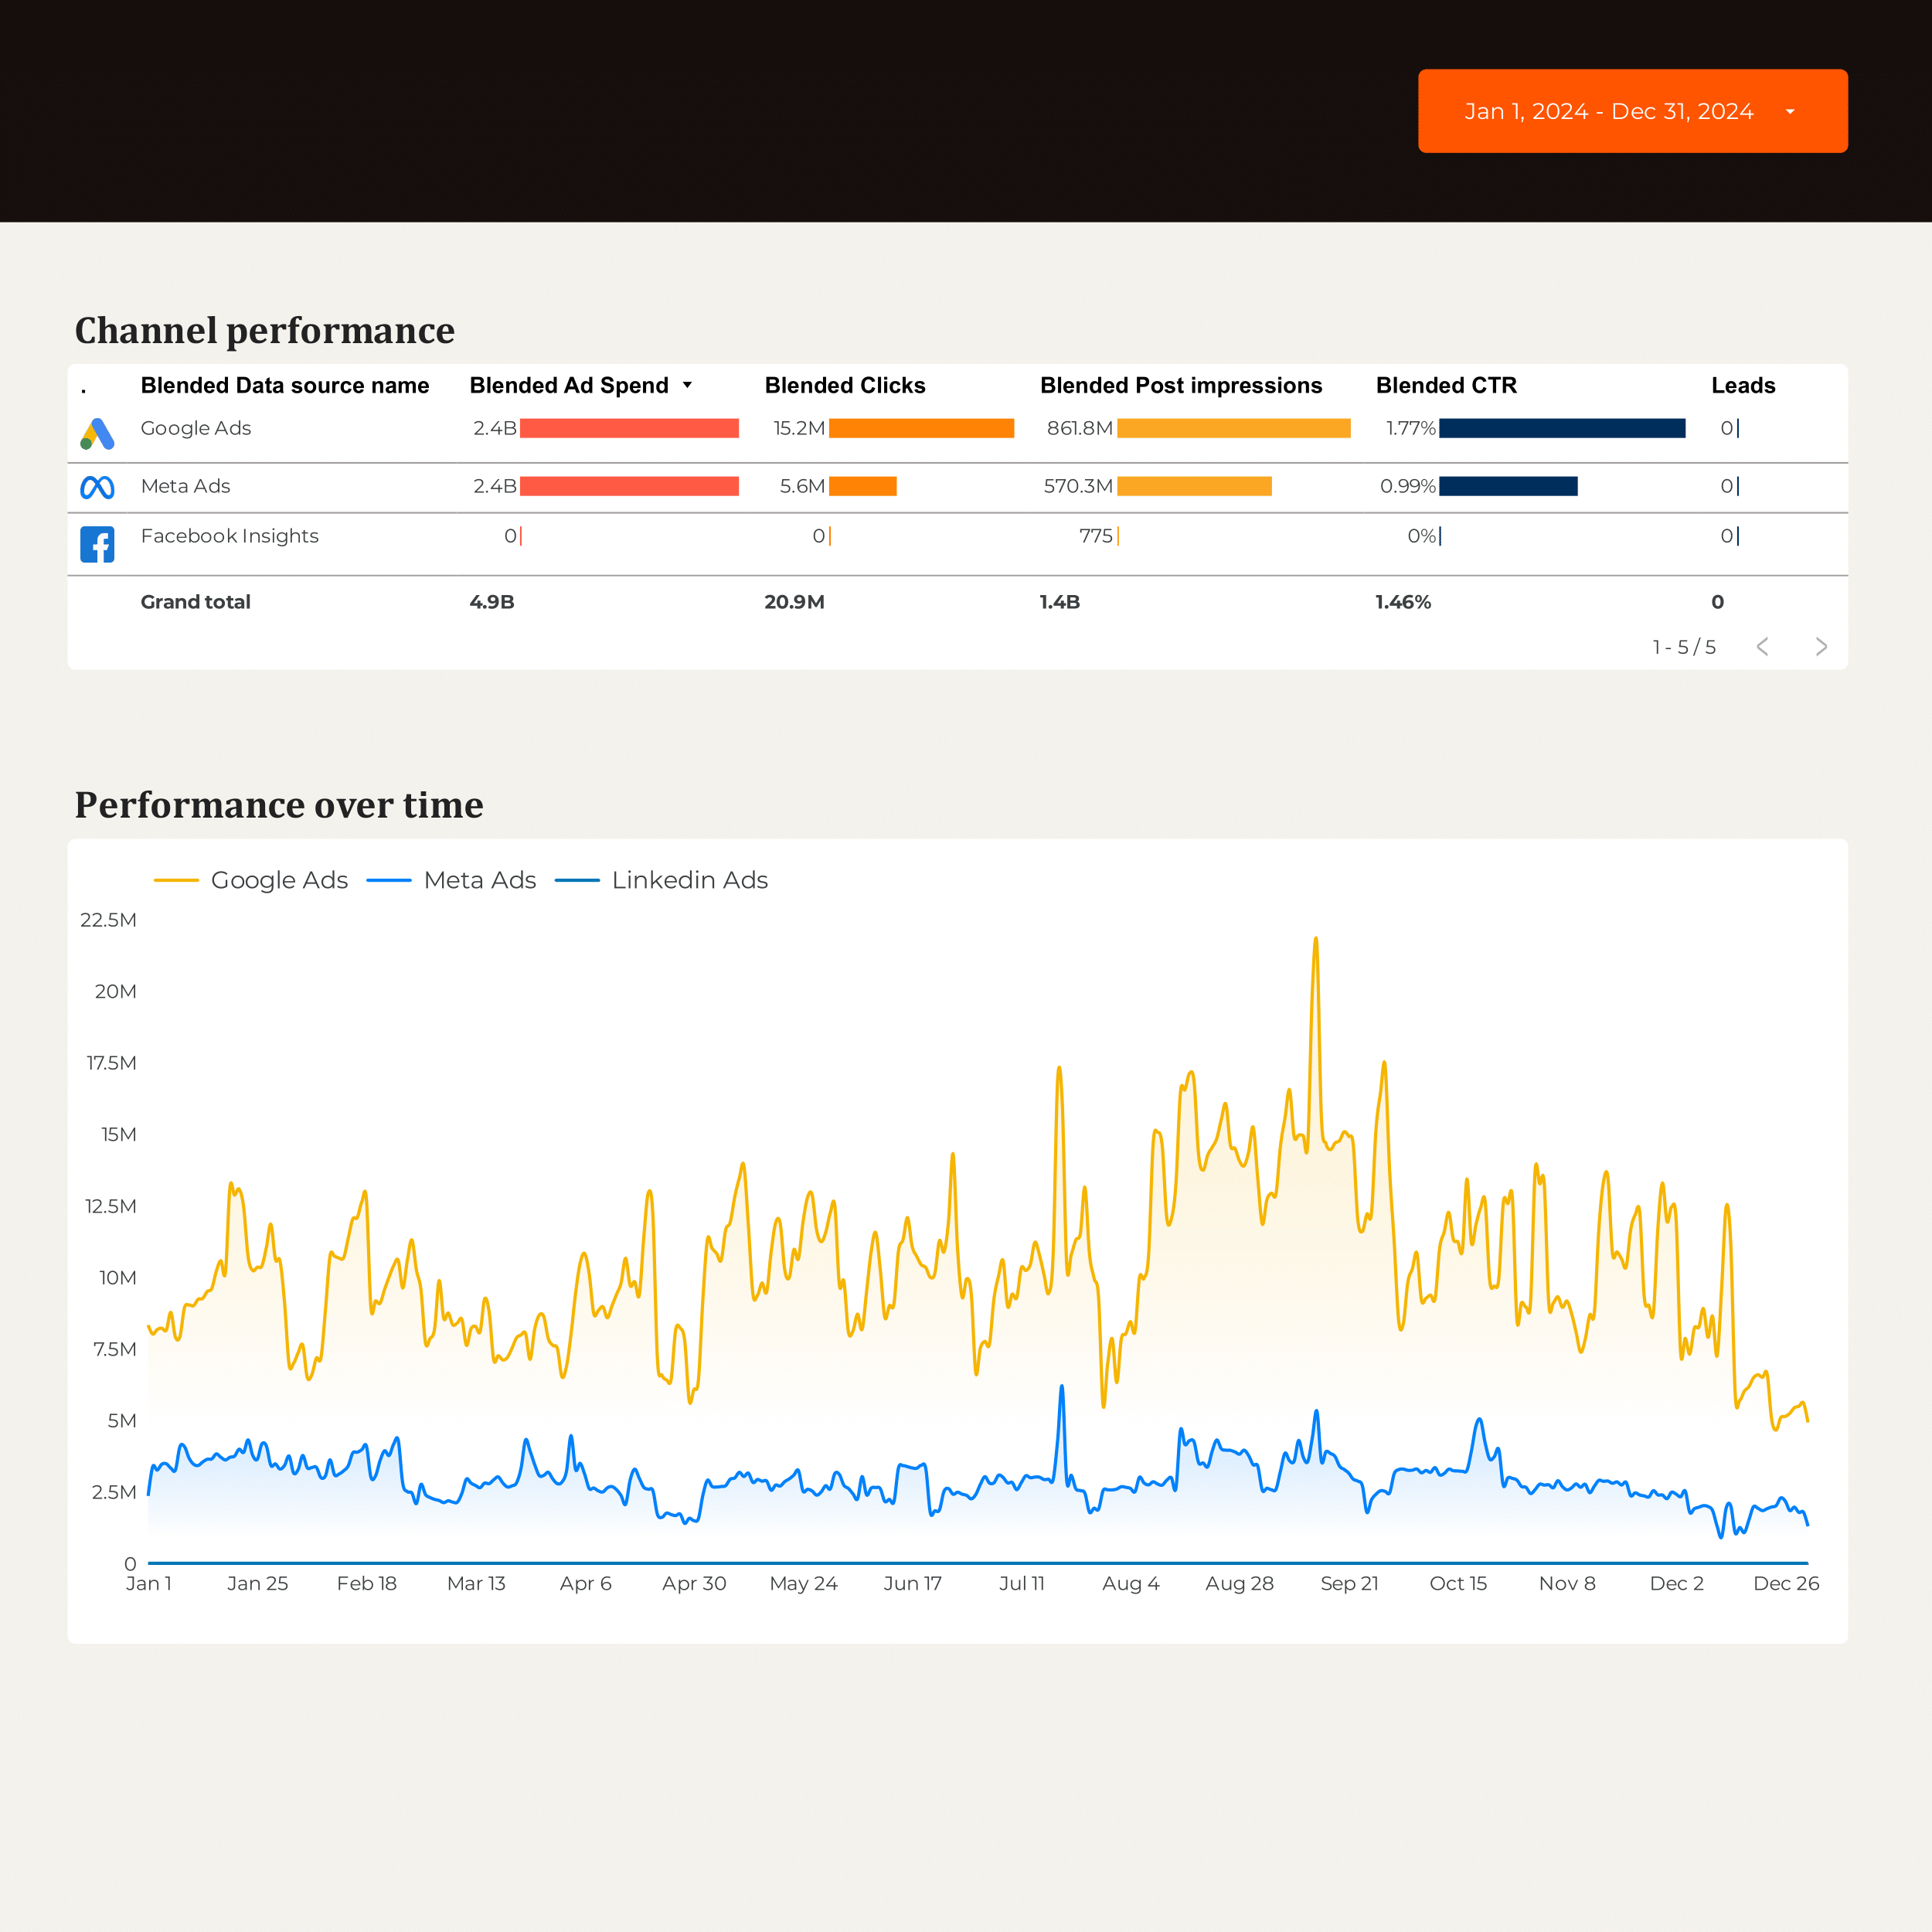Click Google Ads red ad spend bar
Viewport: 1932px width, 1932px height.
629,428
